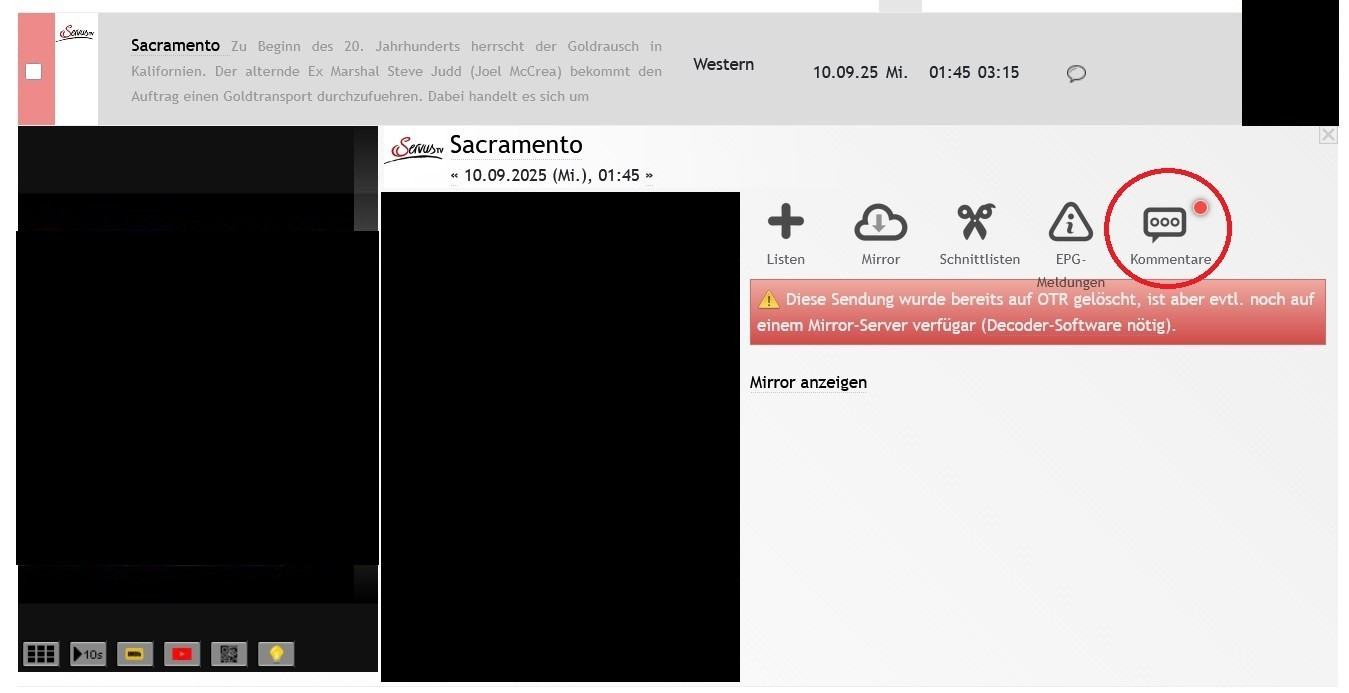Open the Kommentare speech bubble icon

(x=1165, y=224)
